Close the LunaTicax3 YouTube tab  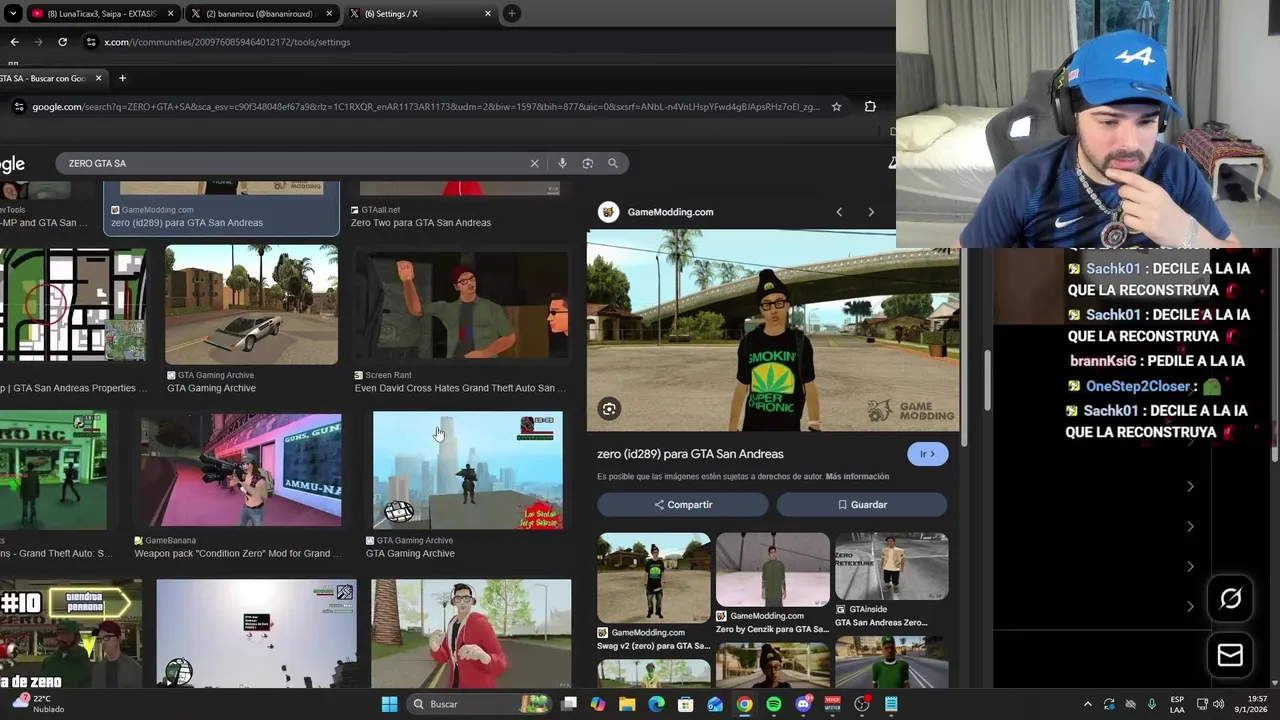[171, 14]
